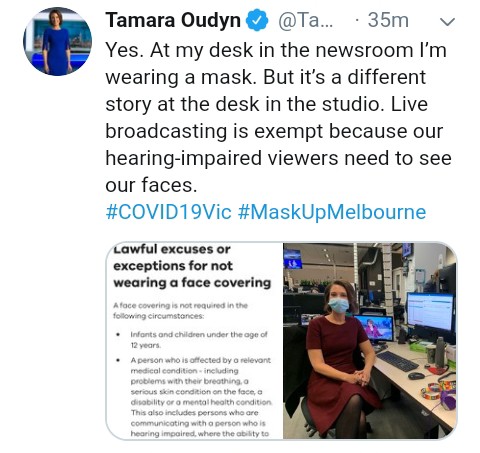
Task: Click the Tamara Oudyn display name
Action: click(x=173, y=20)
